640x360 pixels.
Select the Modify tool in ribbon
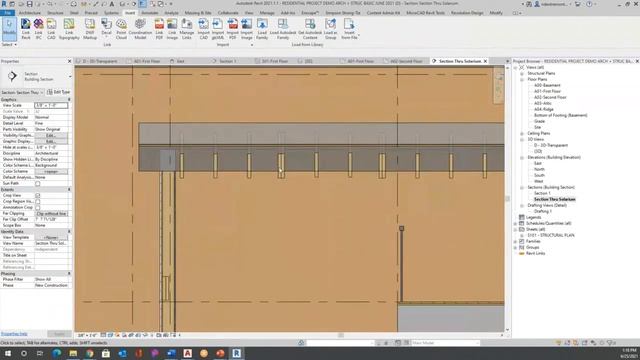coord(9,28)
